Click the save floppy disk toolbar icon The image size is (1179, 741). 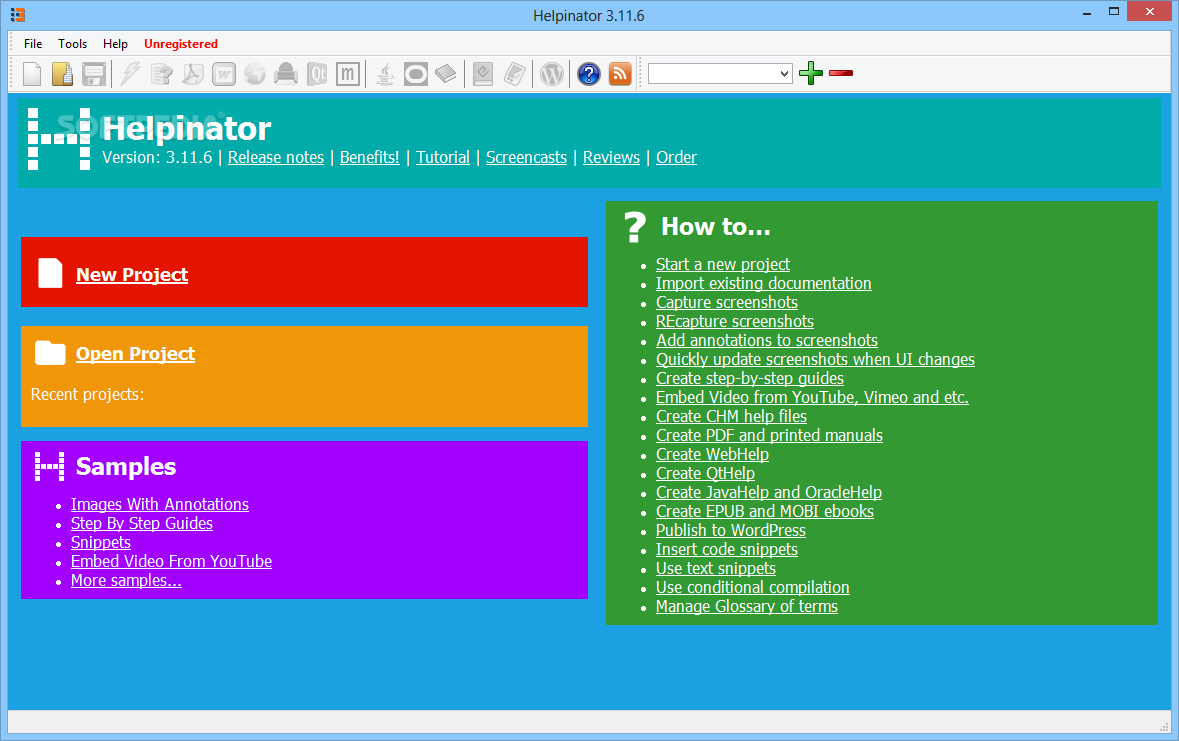(x=94, y=74)
